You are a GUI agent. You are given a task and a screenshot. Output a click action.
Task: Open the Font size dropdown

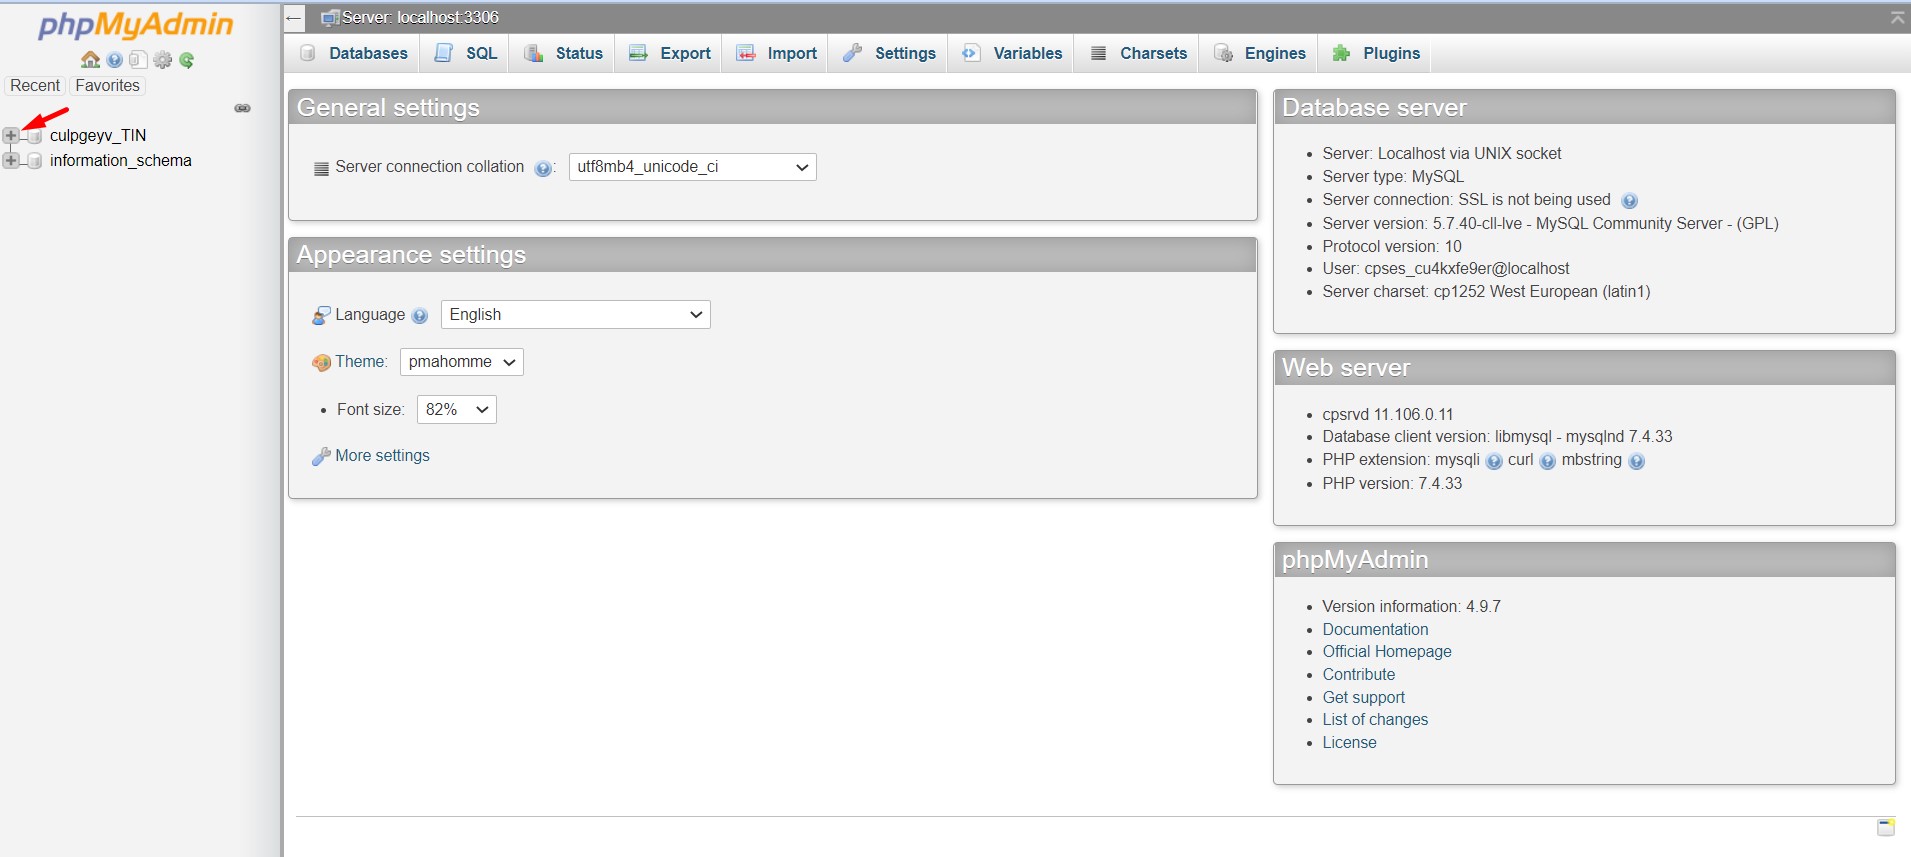[456, 410]
